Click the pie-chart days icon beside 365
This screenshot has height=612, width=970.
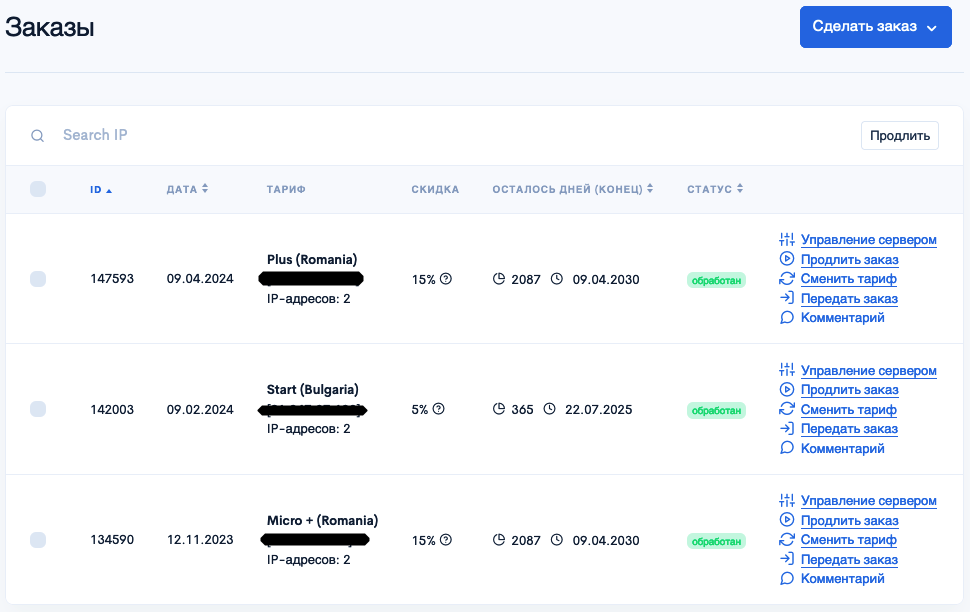click(x=499, y=409)
